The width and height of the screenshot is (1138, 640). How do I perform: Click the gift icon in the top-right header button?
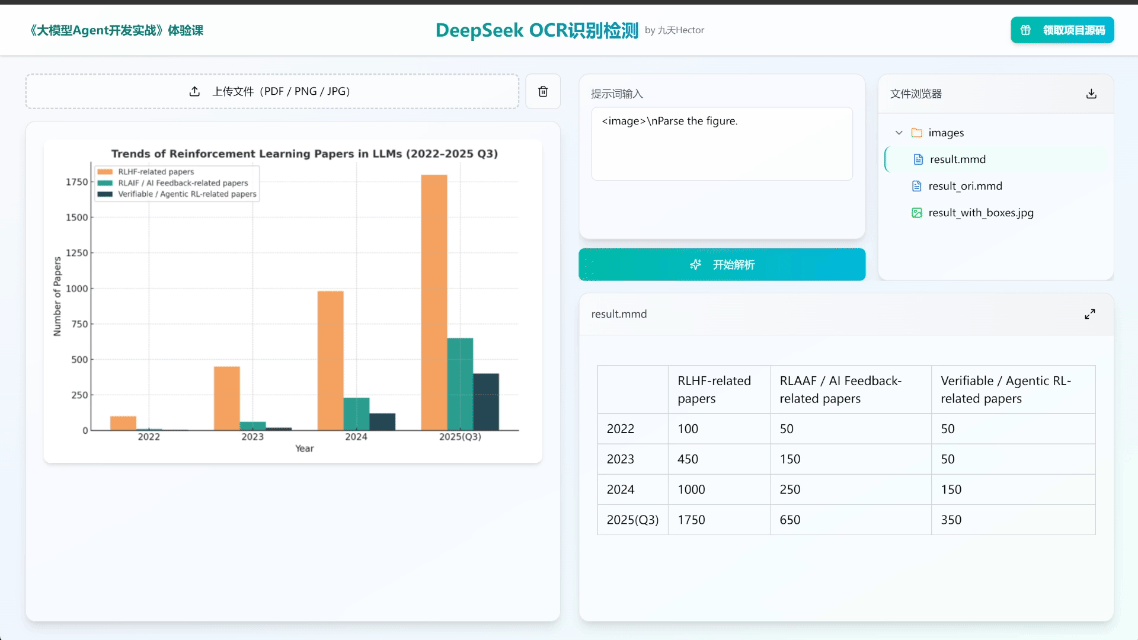(x=1023, y=30)
